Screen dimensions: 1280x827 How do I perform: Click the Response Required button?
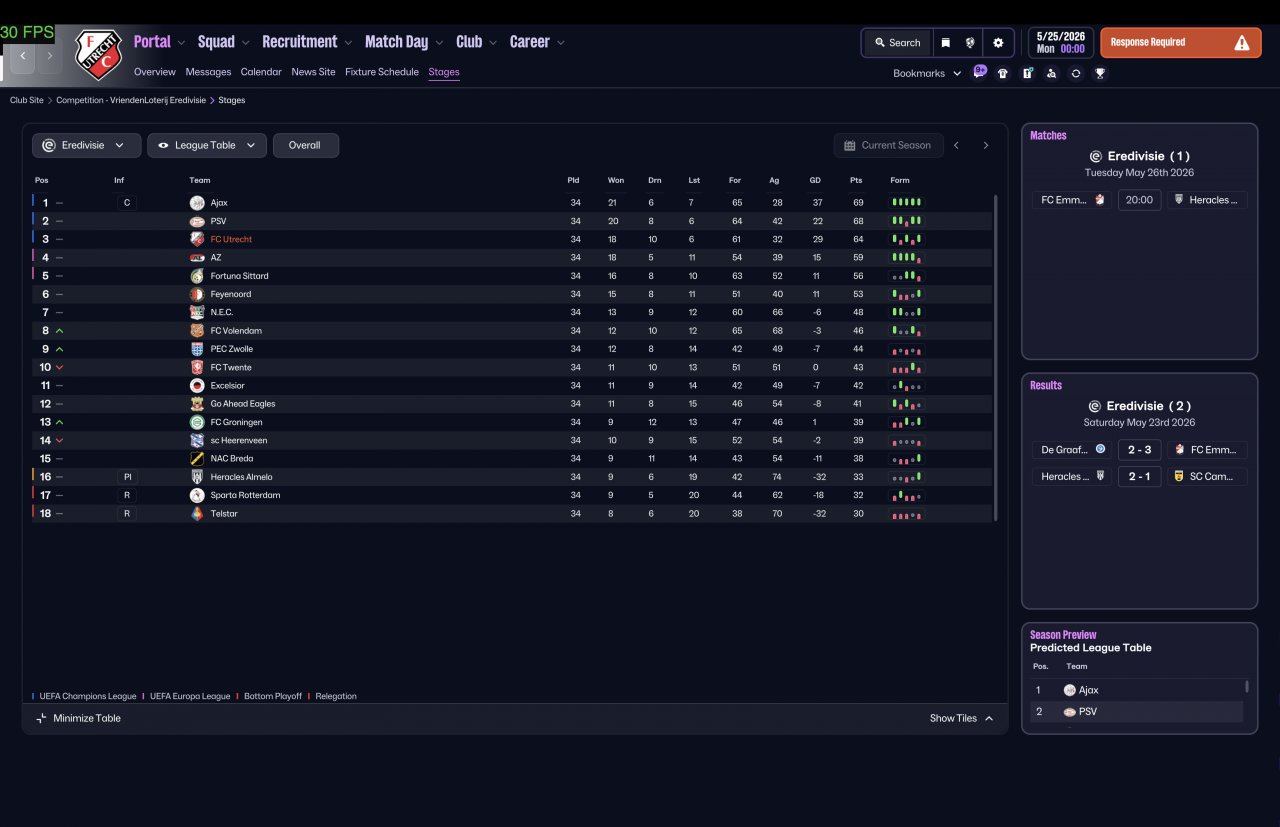pos(1179,43)
